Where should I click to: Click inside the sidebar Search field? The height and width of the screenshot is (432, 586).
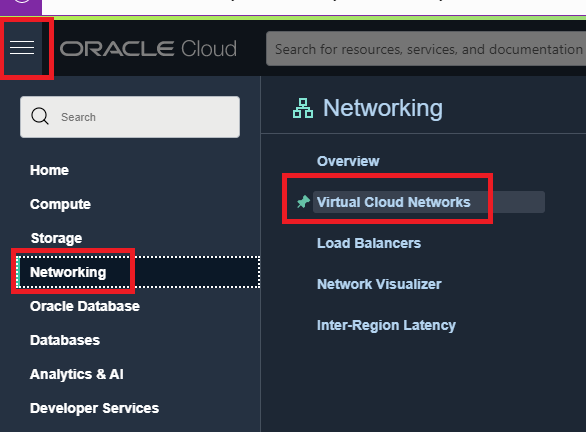(x=130, y=117)
